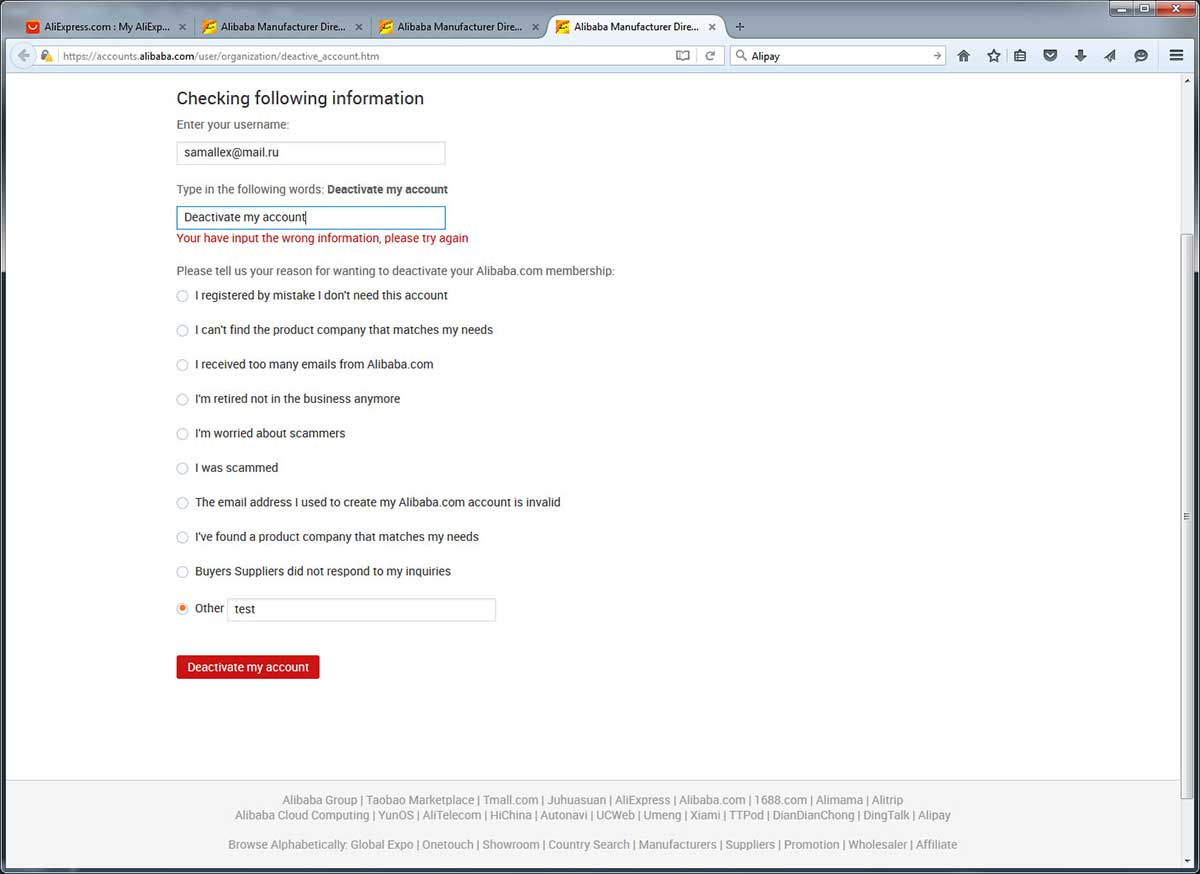Screen dimensions: 1200x874
Task: Click the search go arrow beside Alipay
Action: pos(937,56)
